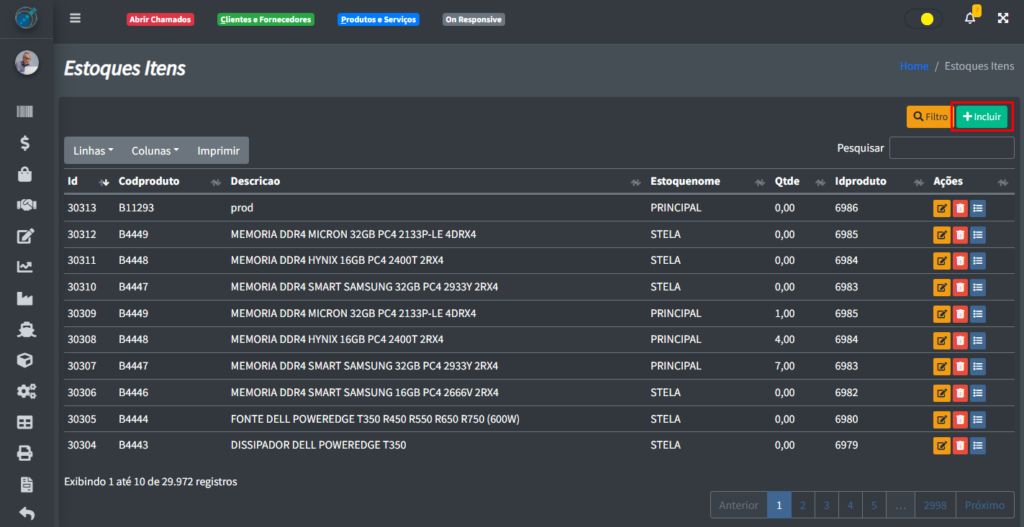Click the Home breadcrumb link

click(x=914, y=66)
